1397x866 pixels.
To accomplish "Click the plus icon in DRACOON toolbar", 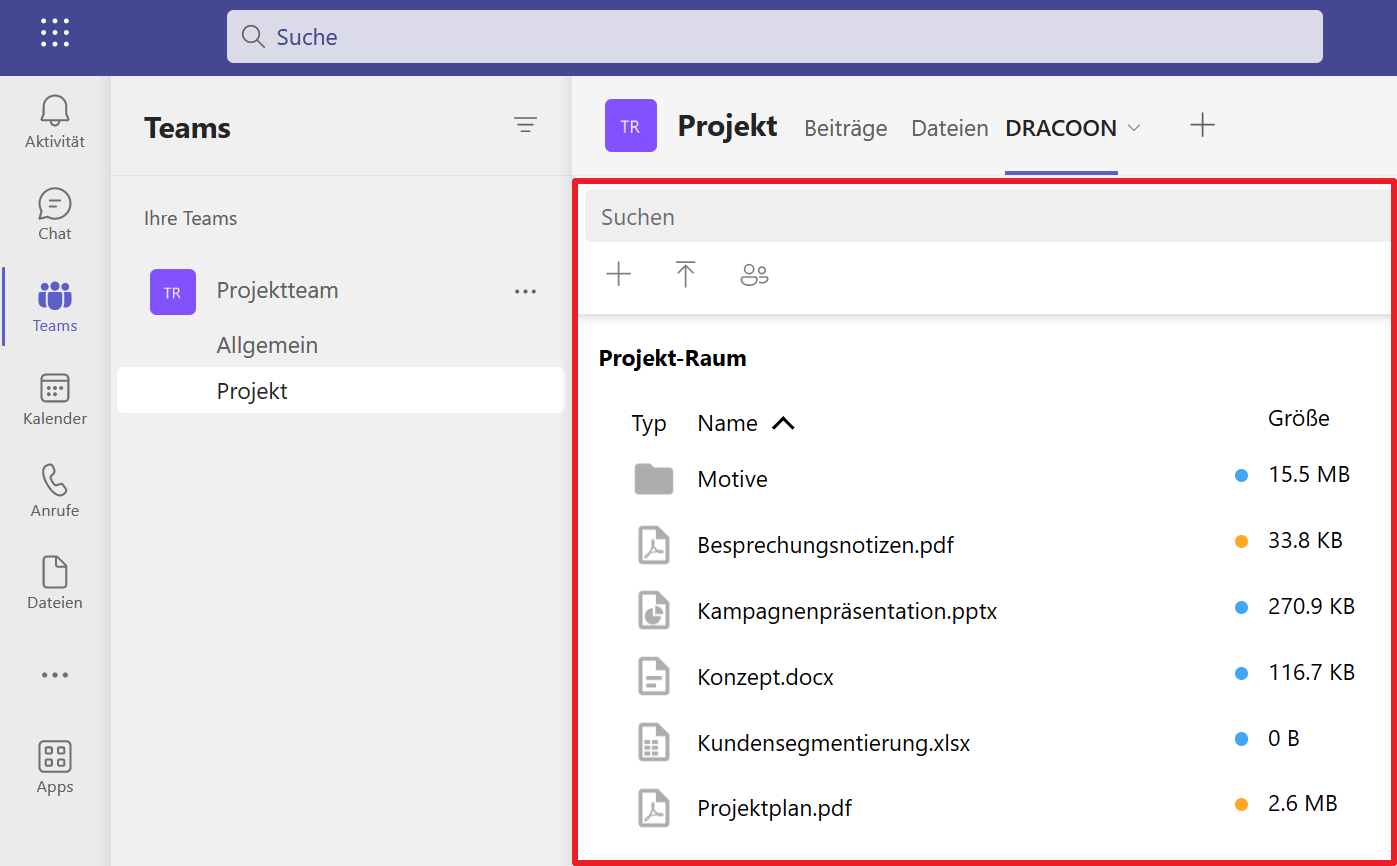I will [x=619, y=274].
